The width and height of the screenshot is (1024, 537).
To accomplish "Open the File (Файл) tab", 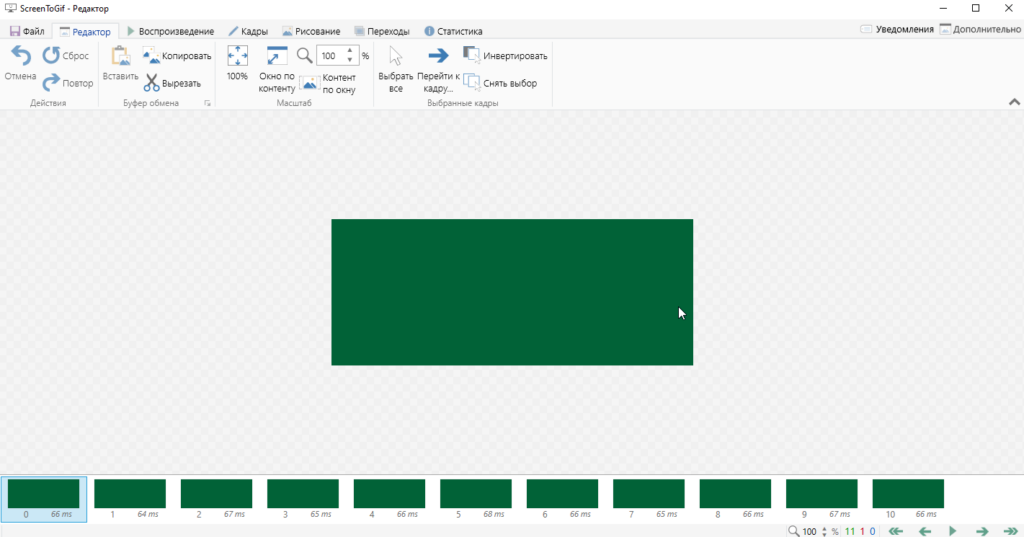I will pyautogui.click(x=27, y=31).
